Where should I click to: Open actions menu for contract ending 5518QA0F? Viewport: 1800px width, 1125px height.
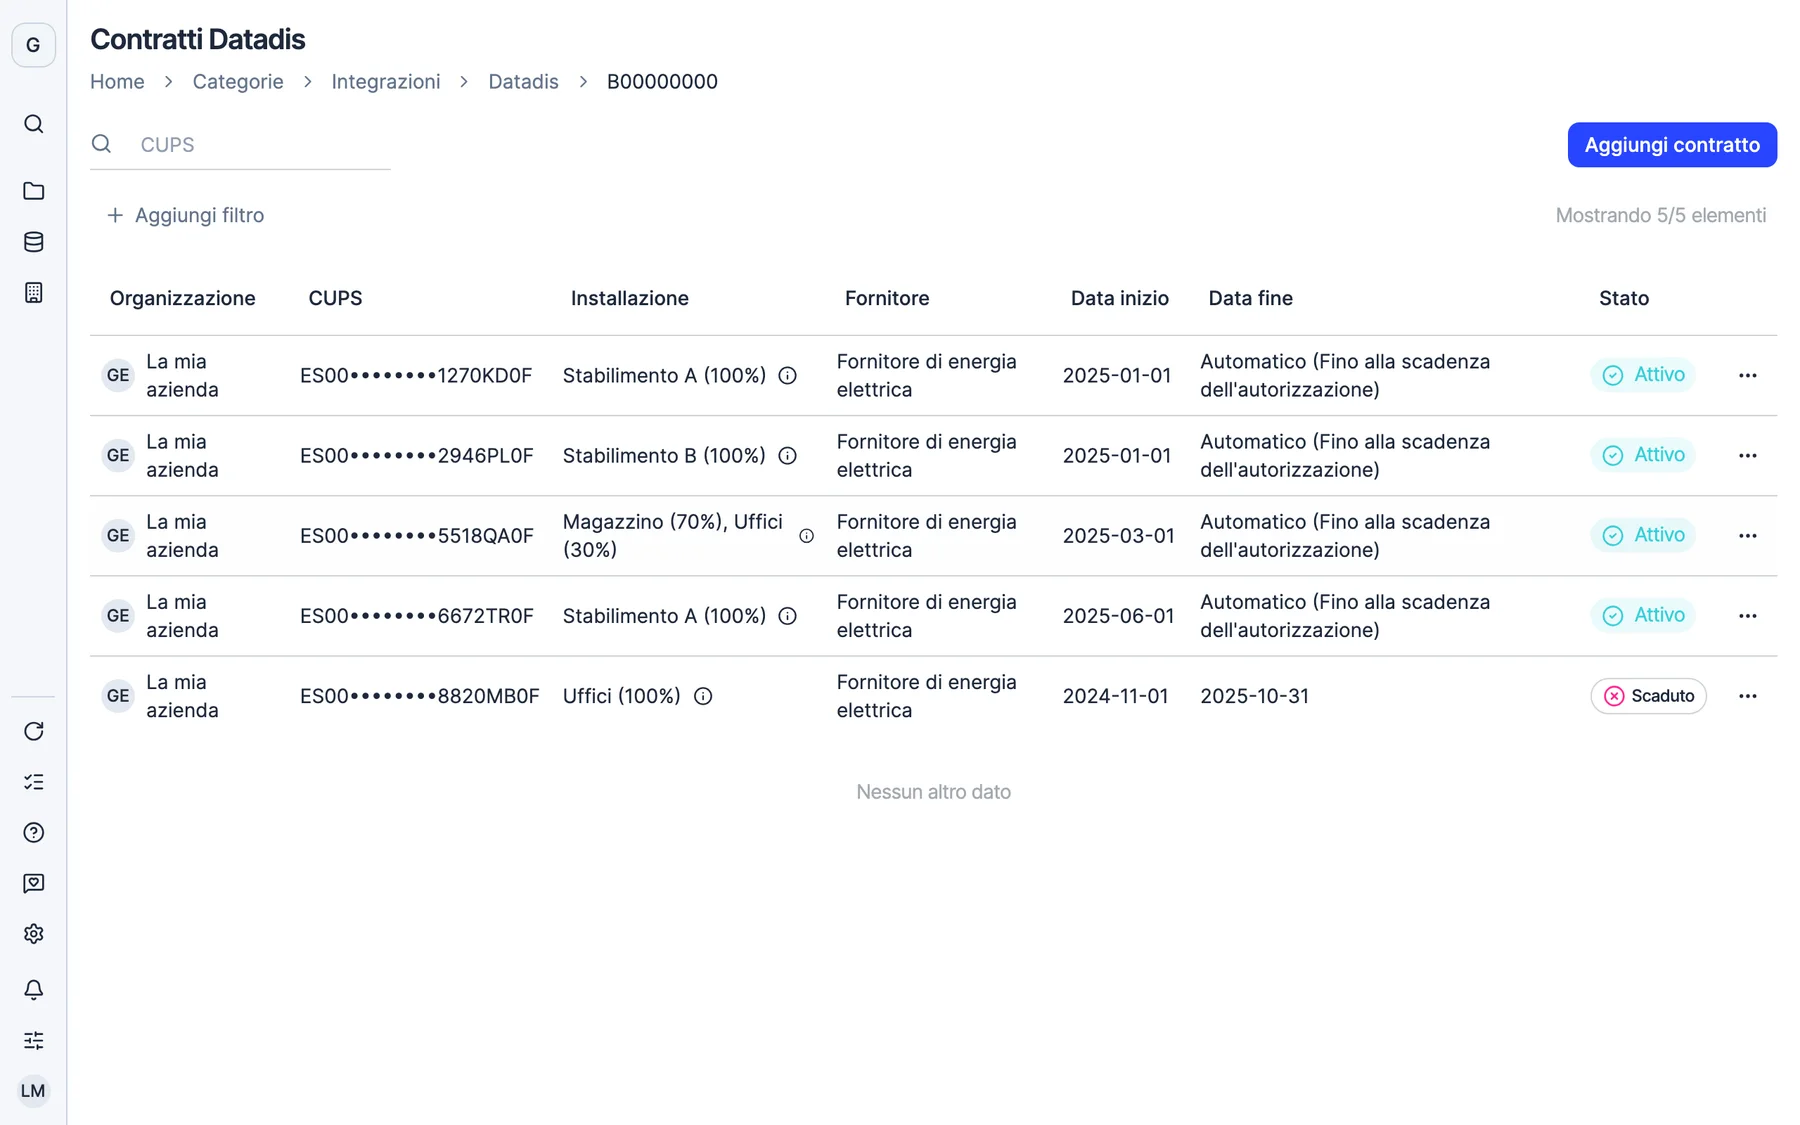pyautogui.click(x=1747, y=536)
